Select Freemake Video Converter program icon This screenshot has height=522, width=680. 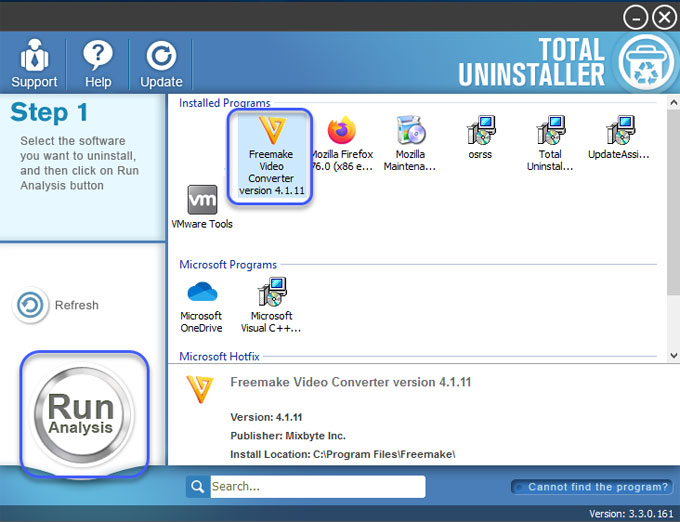[269, 132]
